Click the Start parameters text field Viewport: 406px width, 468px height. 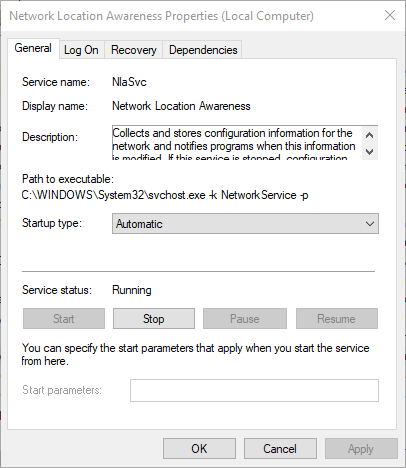point(254,390)
